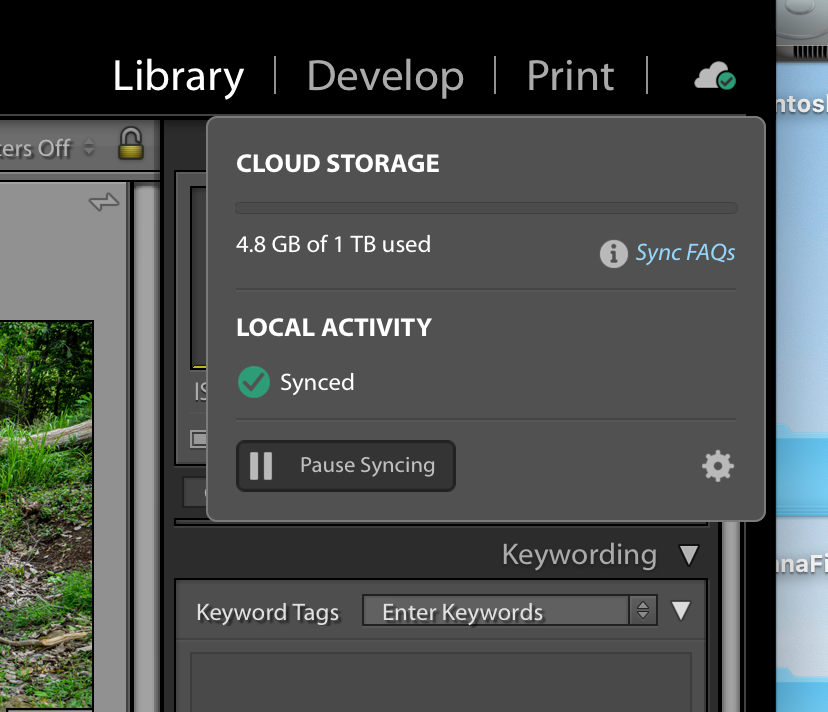
Task: Open the Sync FAQs link
Action: (685, 252)
